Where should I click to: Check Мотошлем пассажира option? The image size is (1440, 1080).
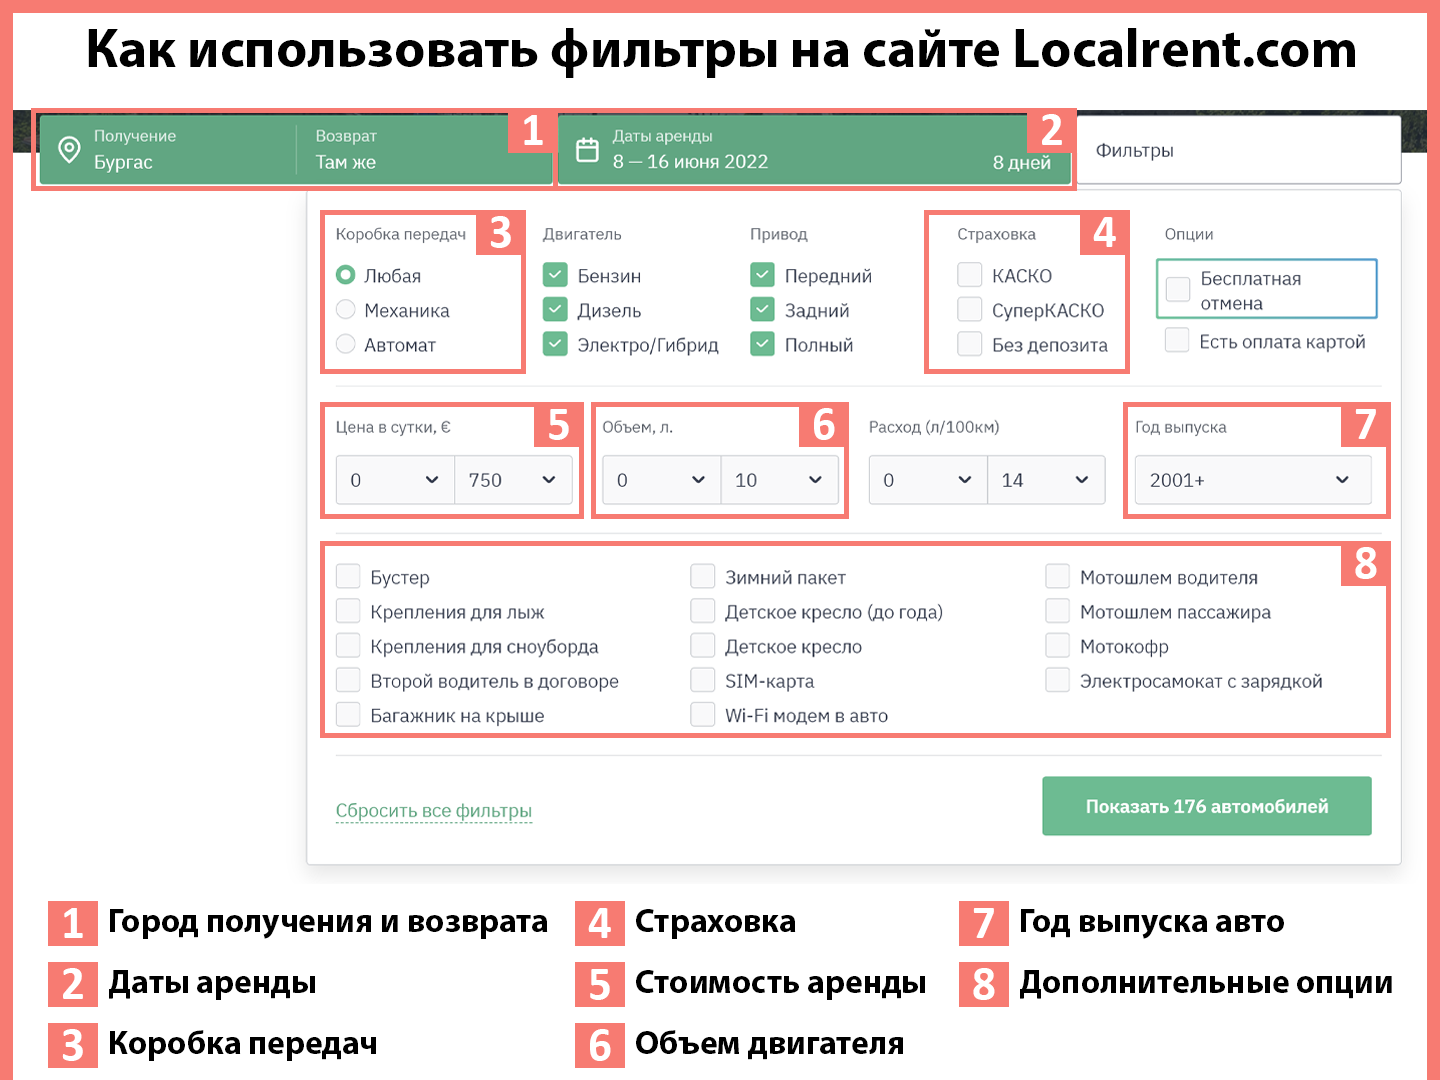coord(1058,611)
